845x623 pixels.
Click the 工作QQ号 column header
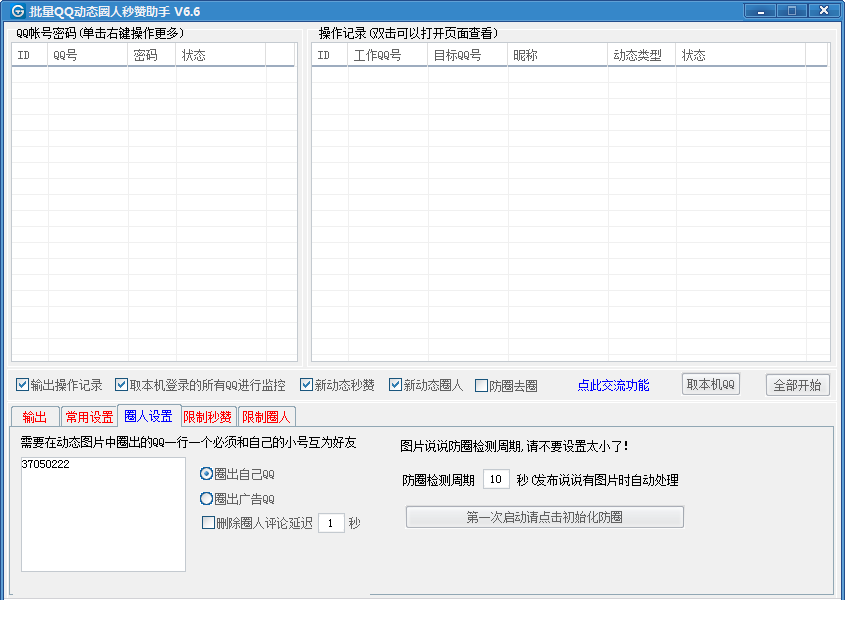pos(387,55)
